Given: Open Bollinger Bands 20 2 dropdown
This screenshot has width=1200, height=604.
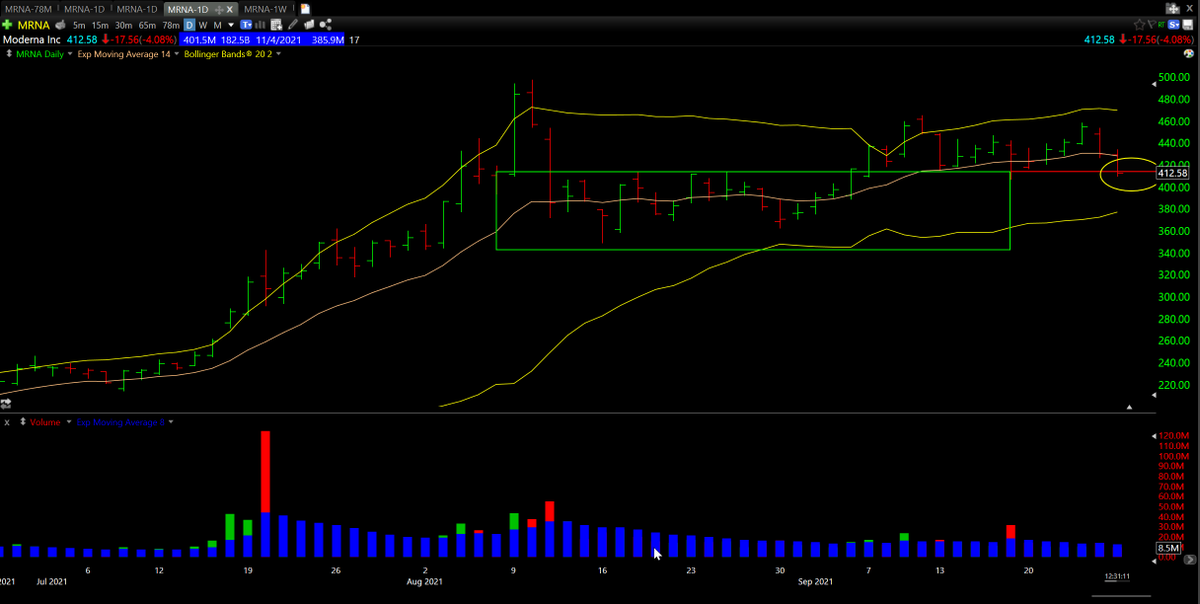Looking at the screenshot, I should click(x=278, y=53).
